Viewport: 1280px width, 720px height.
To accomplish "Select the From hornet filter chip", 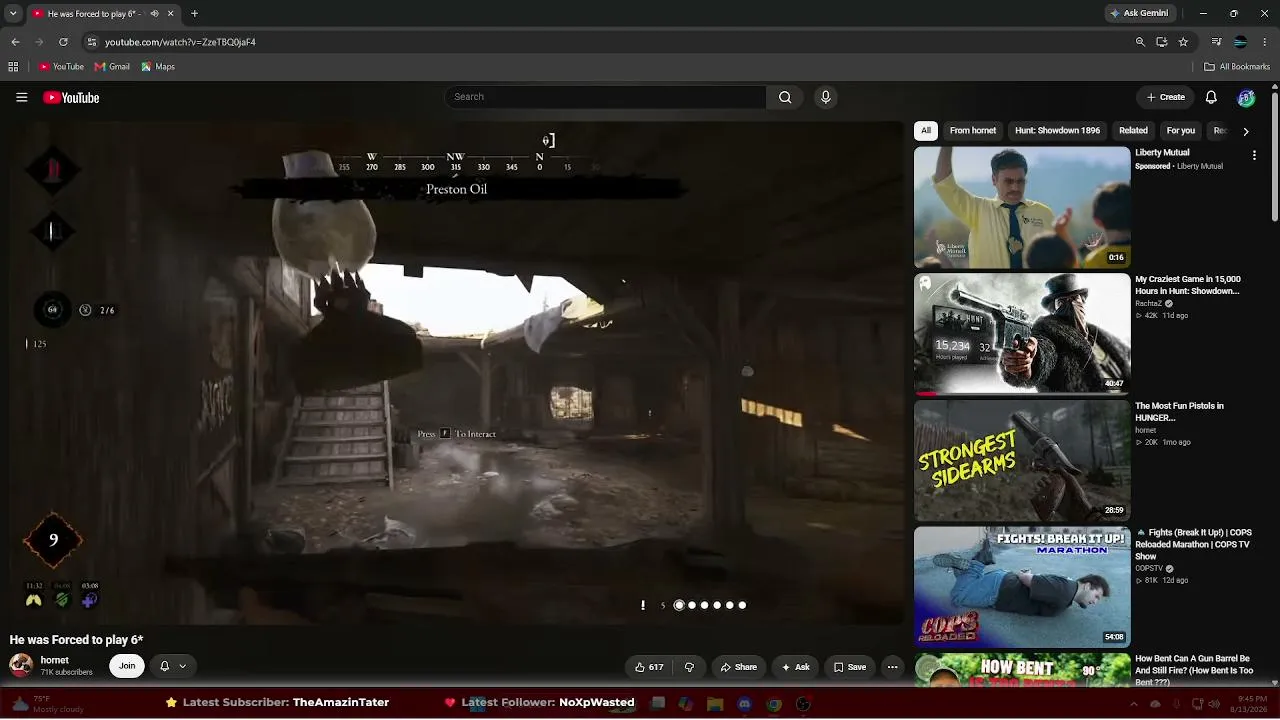I will [973, 131].
